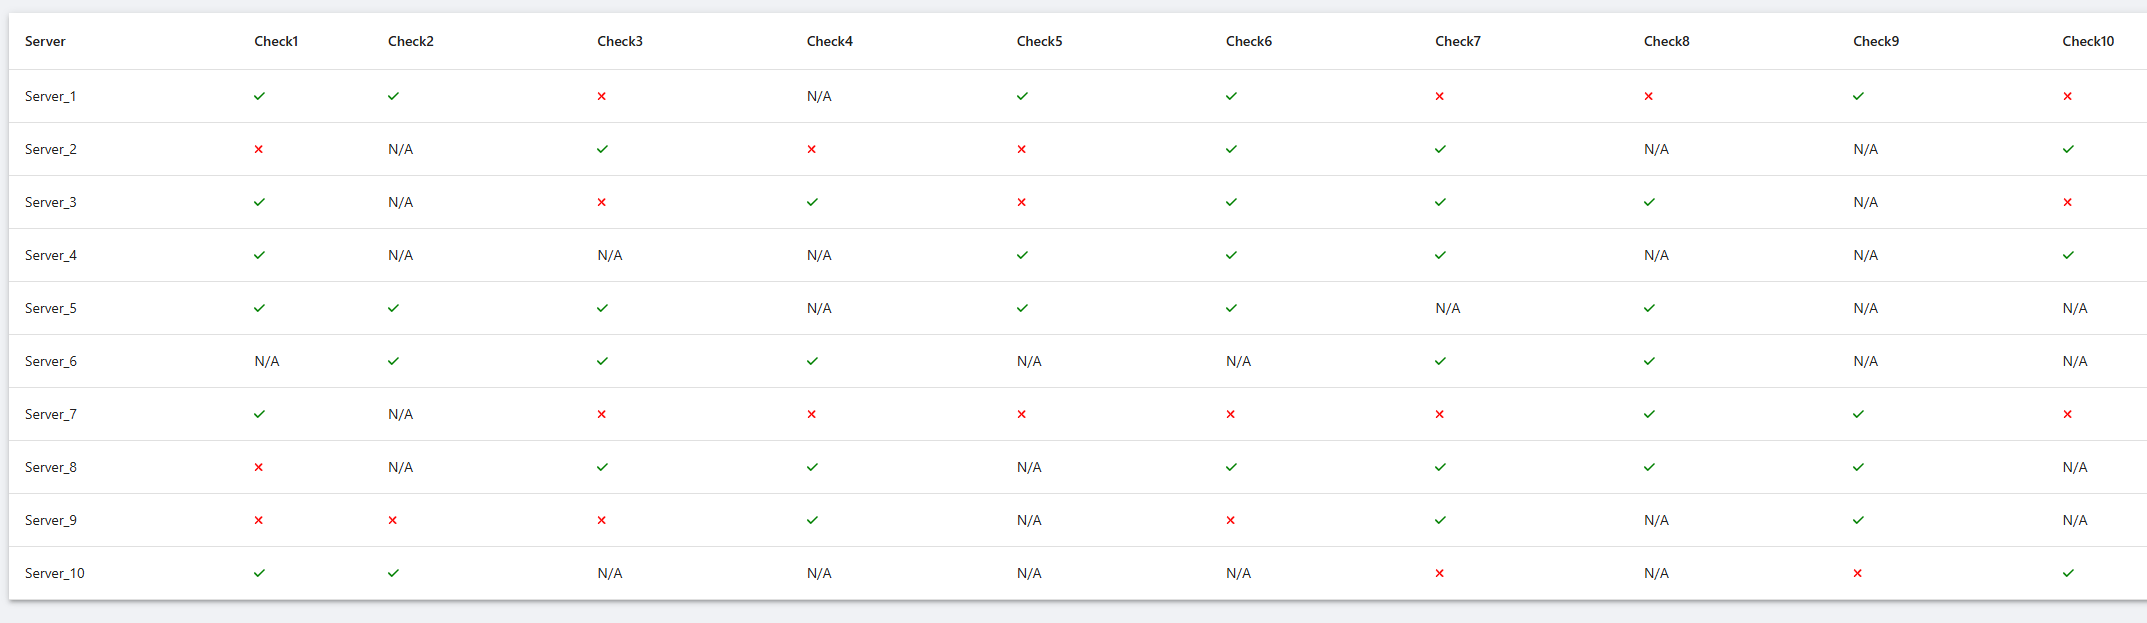Click the red X for Server_2 Check4
Viewport: 2147px width, 623px height.
coord(811,149)
